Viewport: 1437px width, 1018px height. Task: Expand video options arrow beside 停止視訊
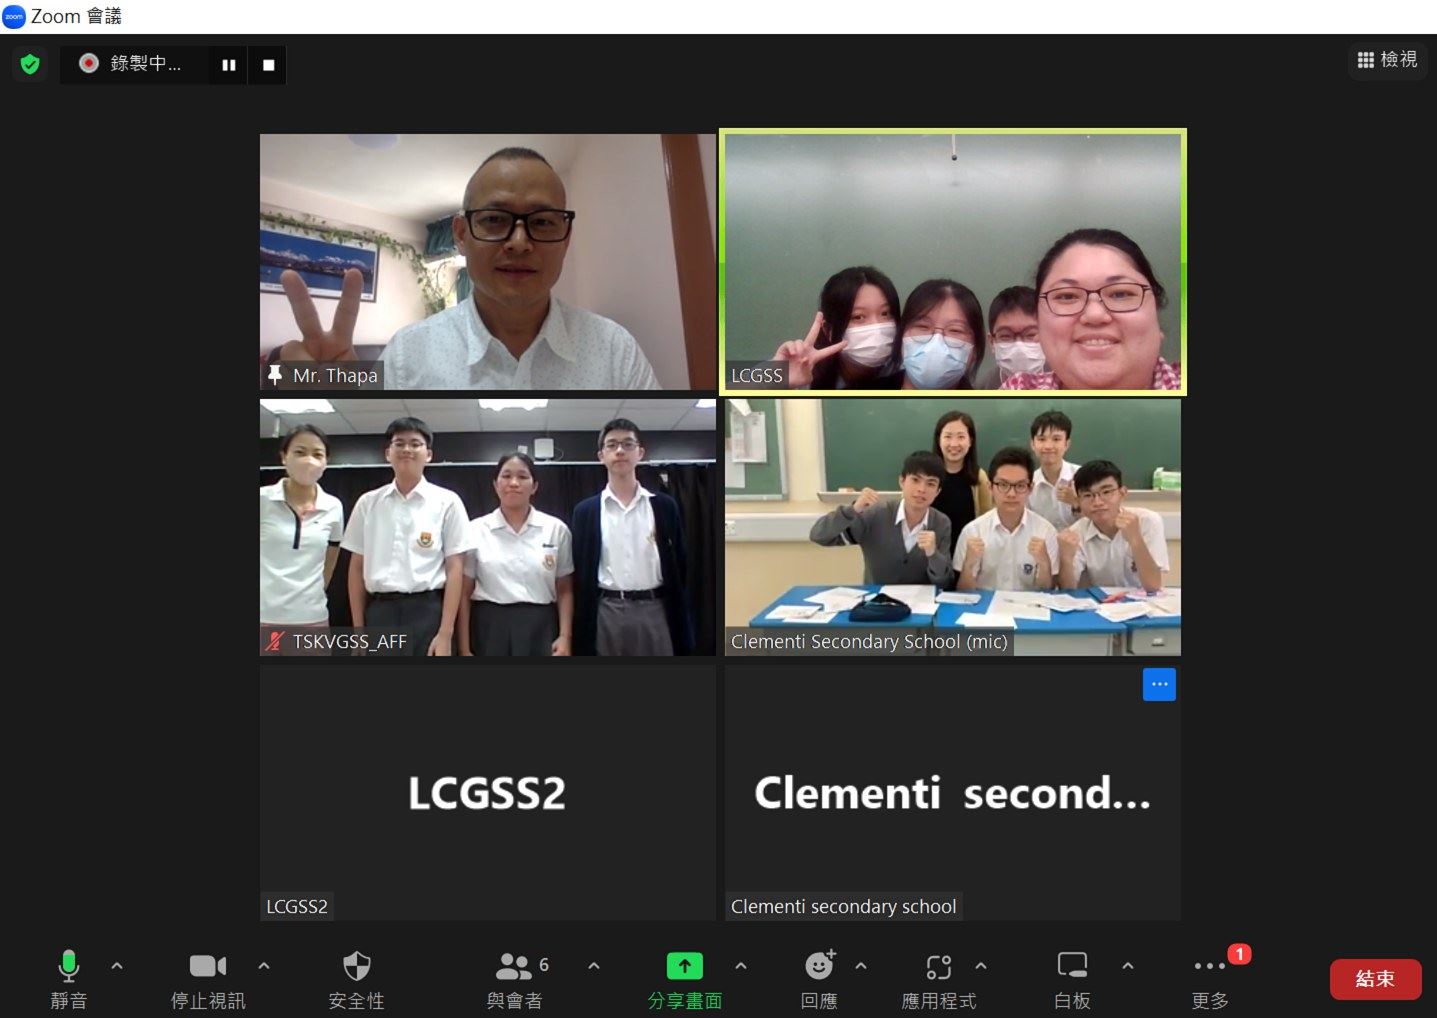tap(264, 966)
